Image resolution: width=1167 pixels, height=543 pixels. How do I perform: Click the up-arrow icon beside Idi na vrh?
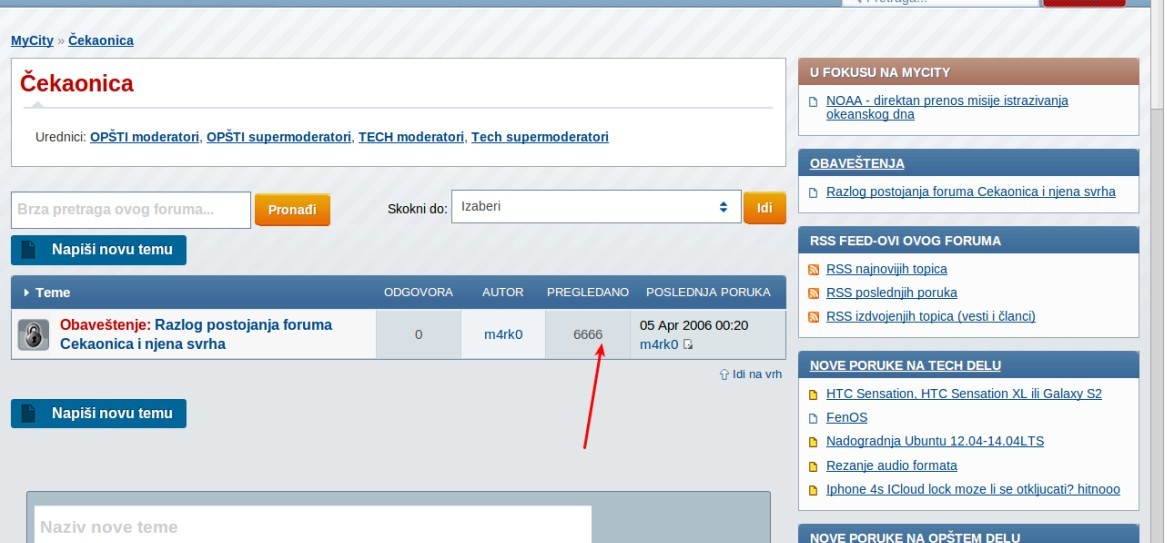tap(723, 374)
